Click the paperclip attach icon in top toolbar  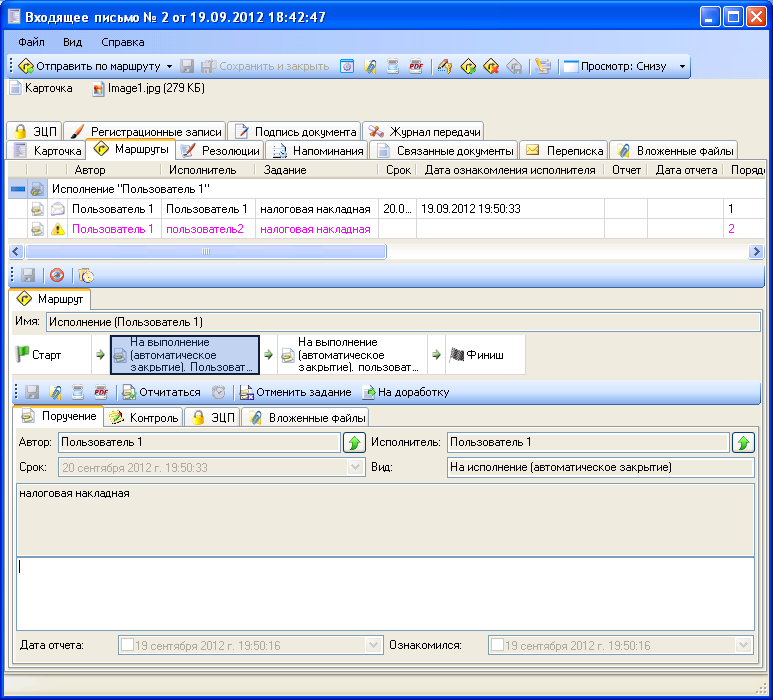[370, 66]
